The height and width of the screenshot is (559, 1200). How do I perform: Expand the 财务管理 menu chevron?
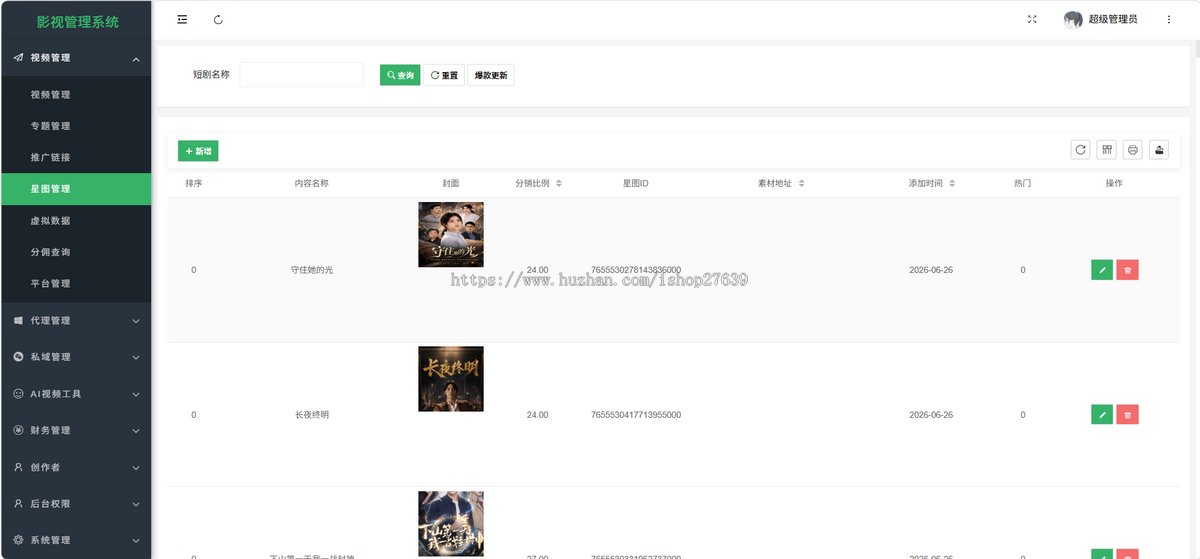point(136,431)
